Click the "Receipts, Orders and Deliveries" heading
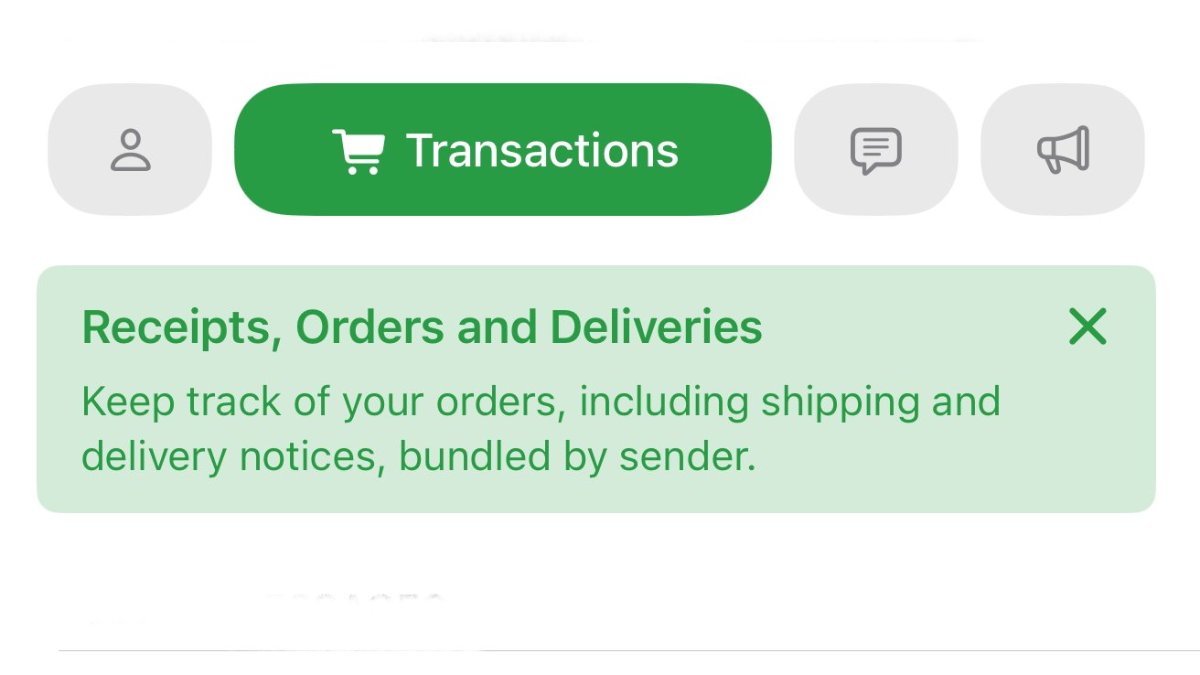Image resolution: width=1200 pixels, height=675 pixels. pyautogui.click(x=422, y=327)
